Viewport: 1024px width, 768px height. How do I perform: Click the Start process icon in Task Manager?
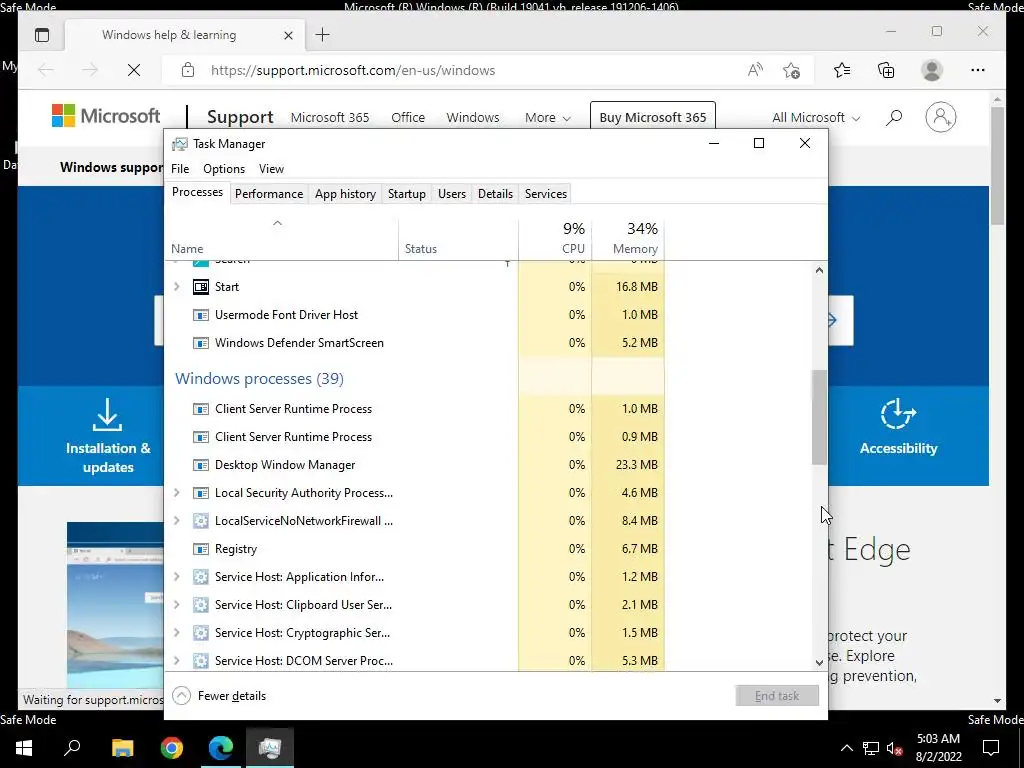coord(200,287)
